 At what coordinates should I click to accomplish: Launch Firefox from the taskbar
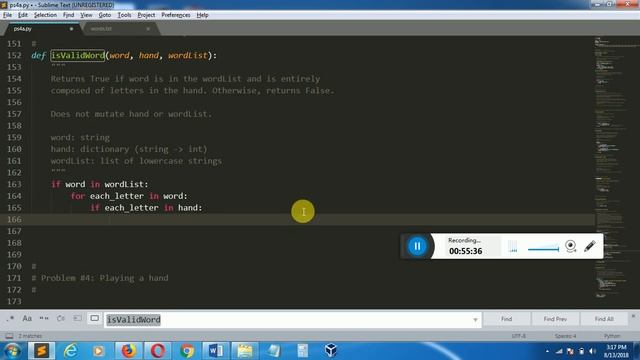128,351
